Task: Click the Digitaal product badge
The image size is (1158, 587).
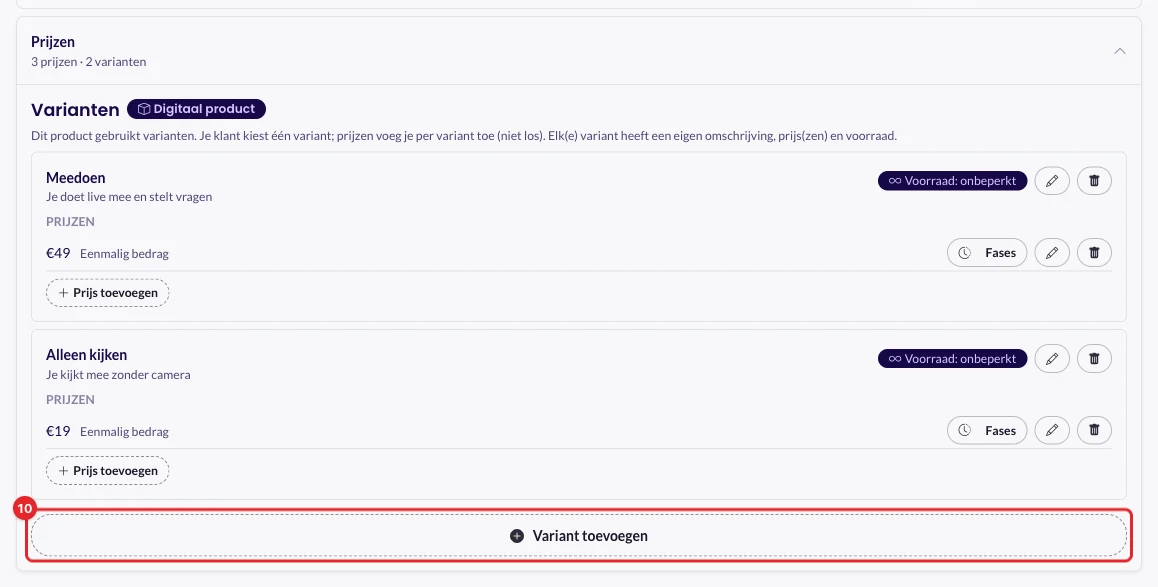Action: [196, 109]
